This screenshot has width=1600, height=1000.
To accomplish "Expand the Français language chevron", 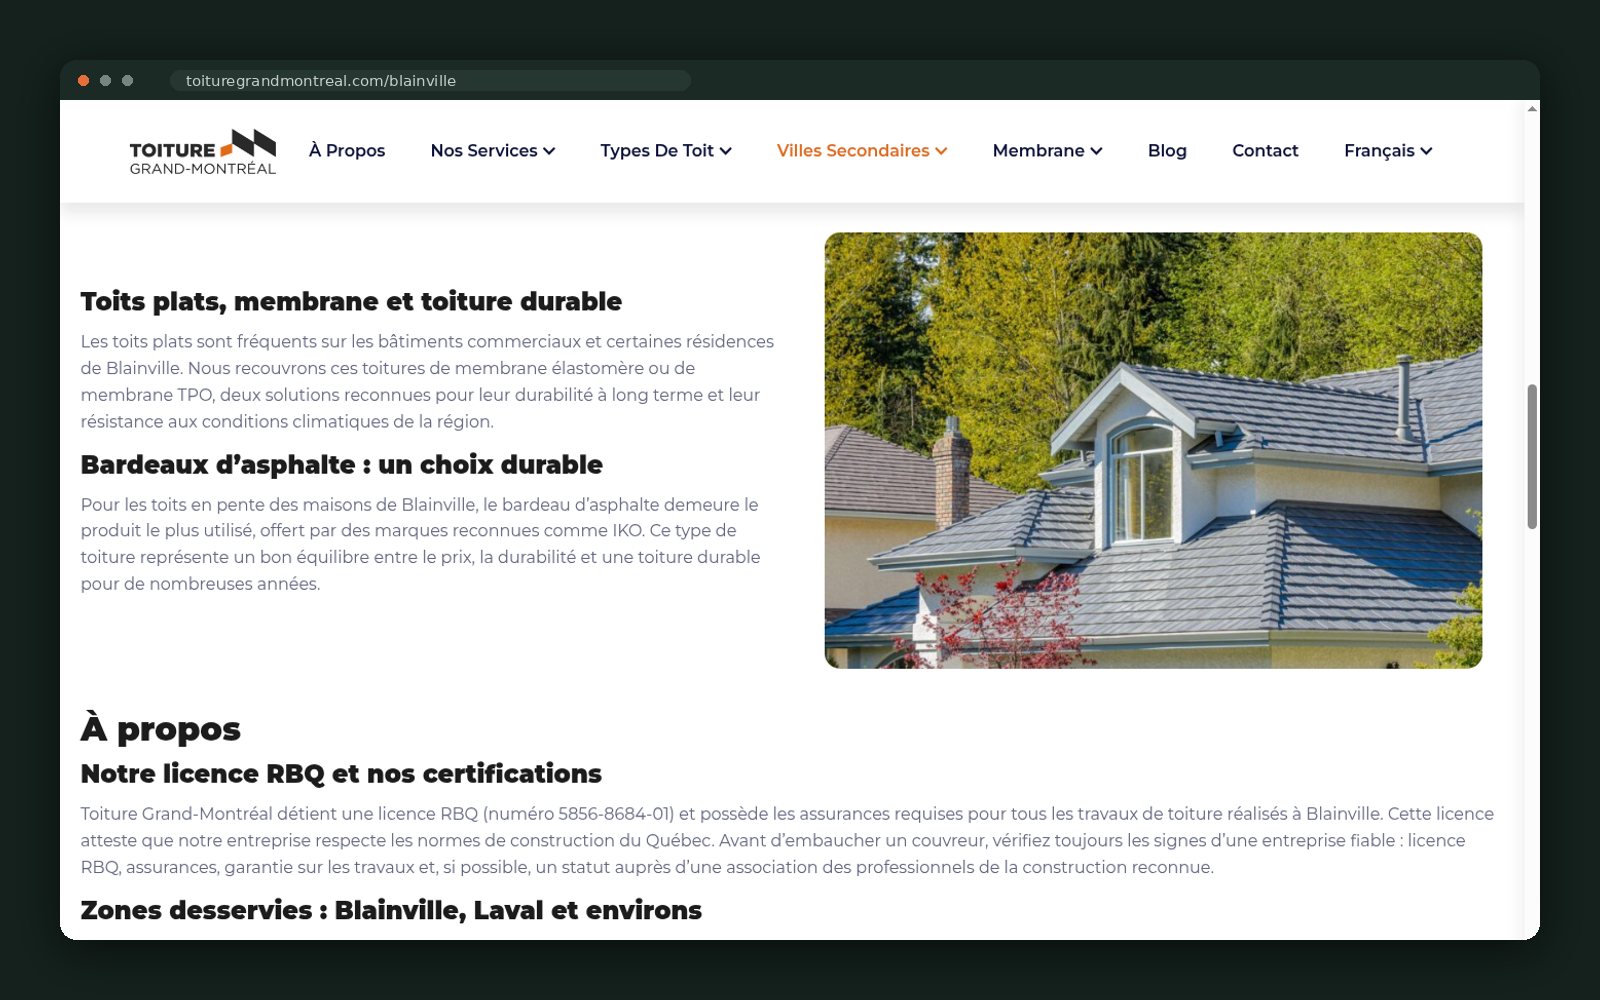I will [x=1426, y=151].
